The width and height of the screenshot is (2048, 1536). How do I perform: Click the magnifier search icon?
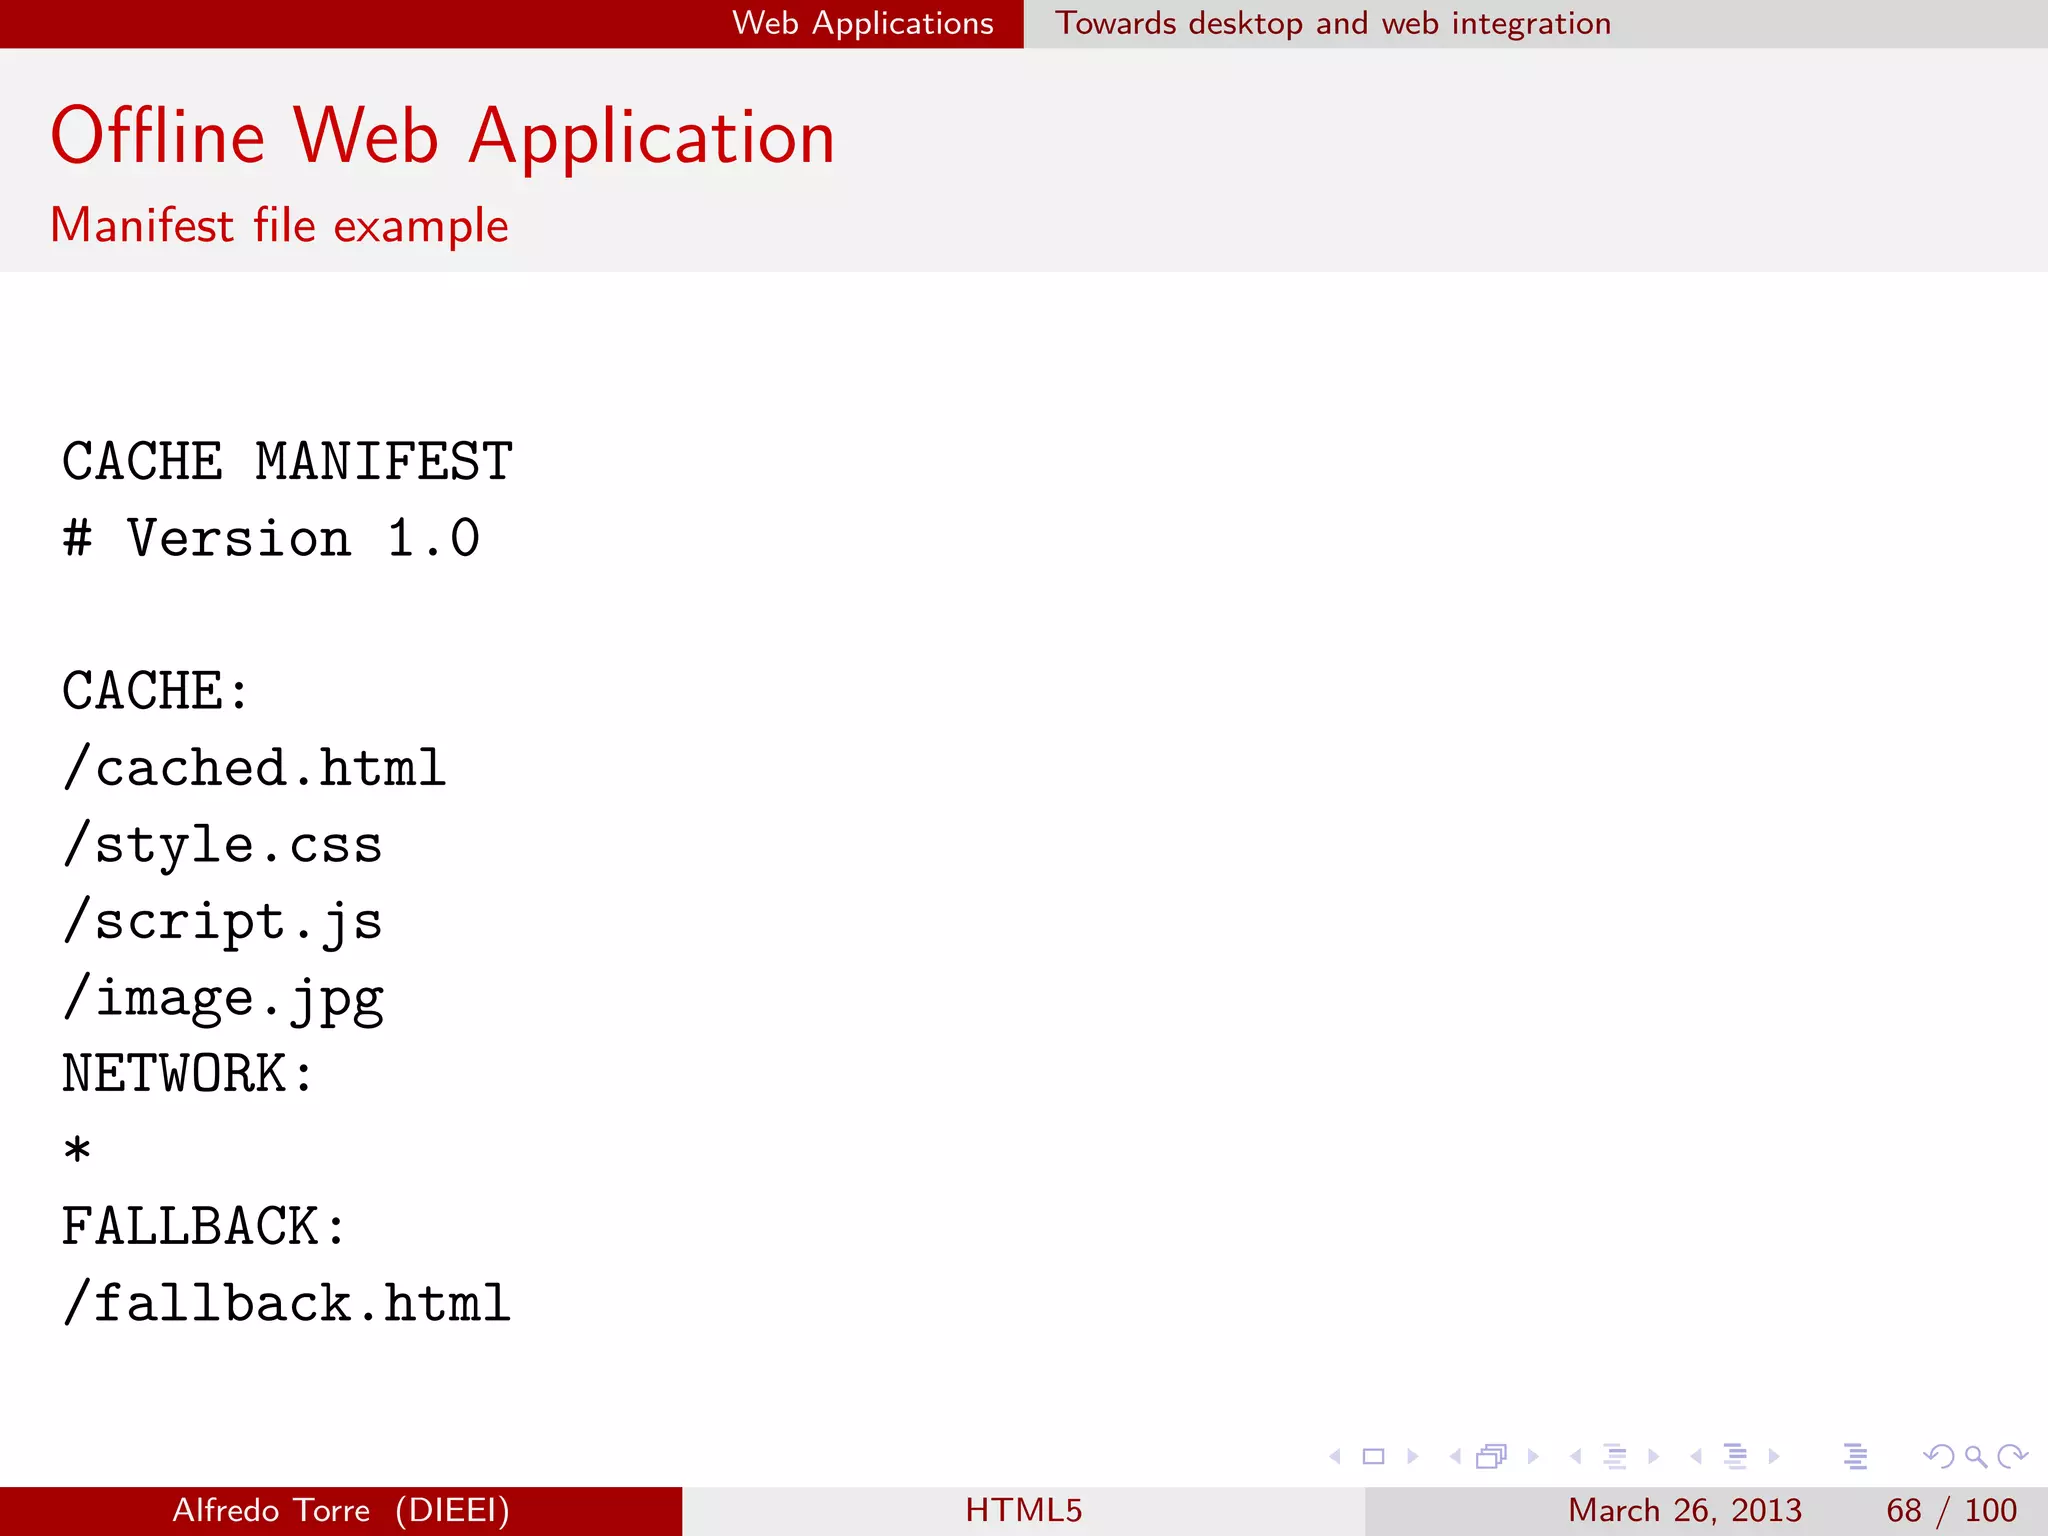[1976, 1457]
